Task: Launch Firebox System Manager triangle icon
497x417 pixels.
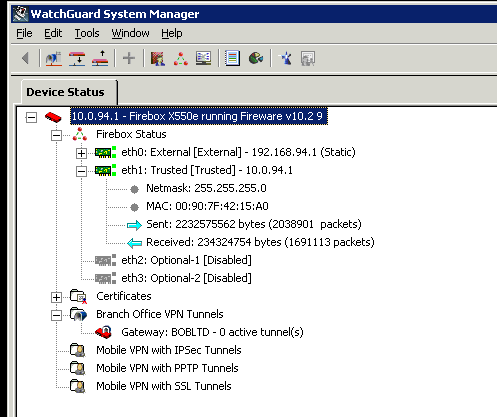Action: [x=181, y=59]
